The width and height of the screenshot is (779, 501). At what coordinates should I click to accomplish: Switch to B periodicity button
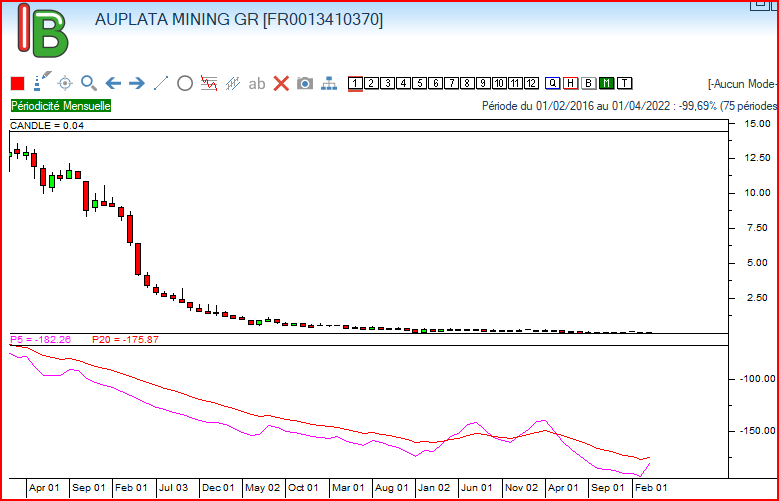(589, 84)
